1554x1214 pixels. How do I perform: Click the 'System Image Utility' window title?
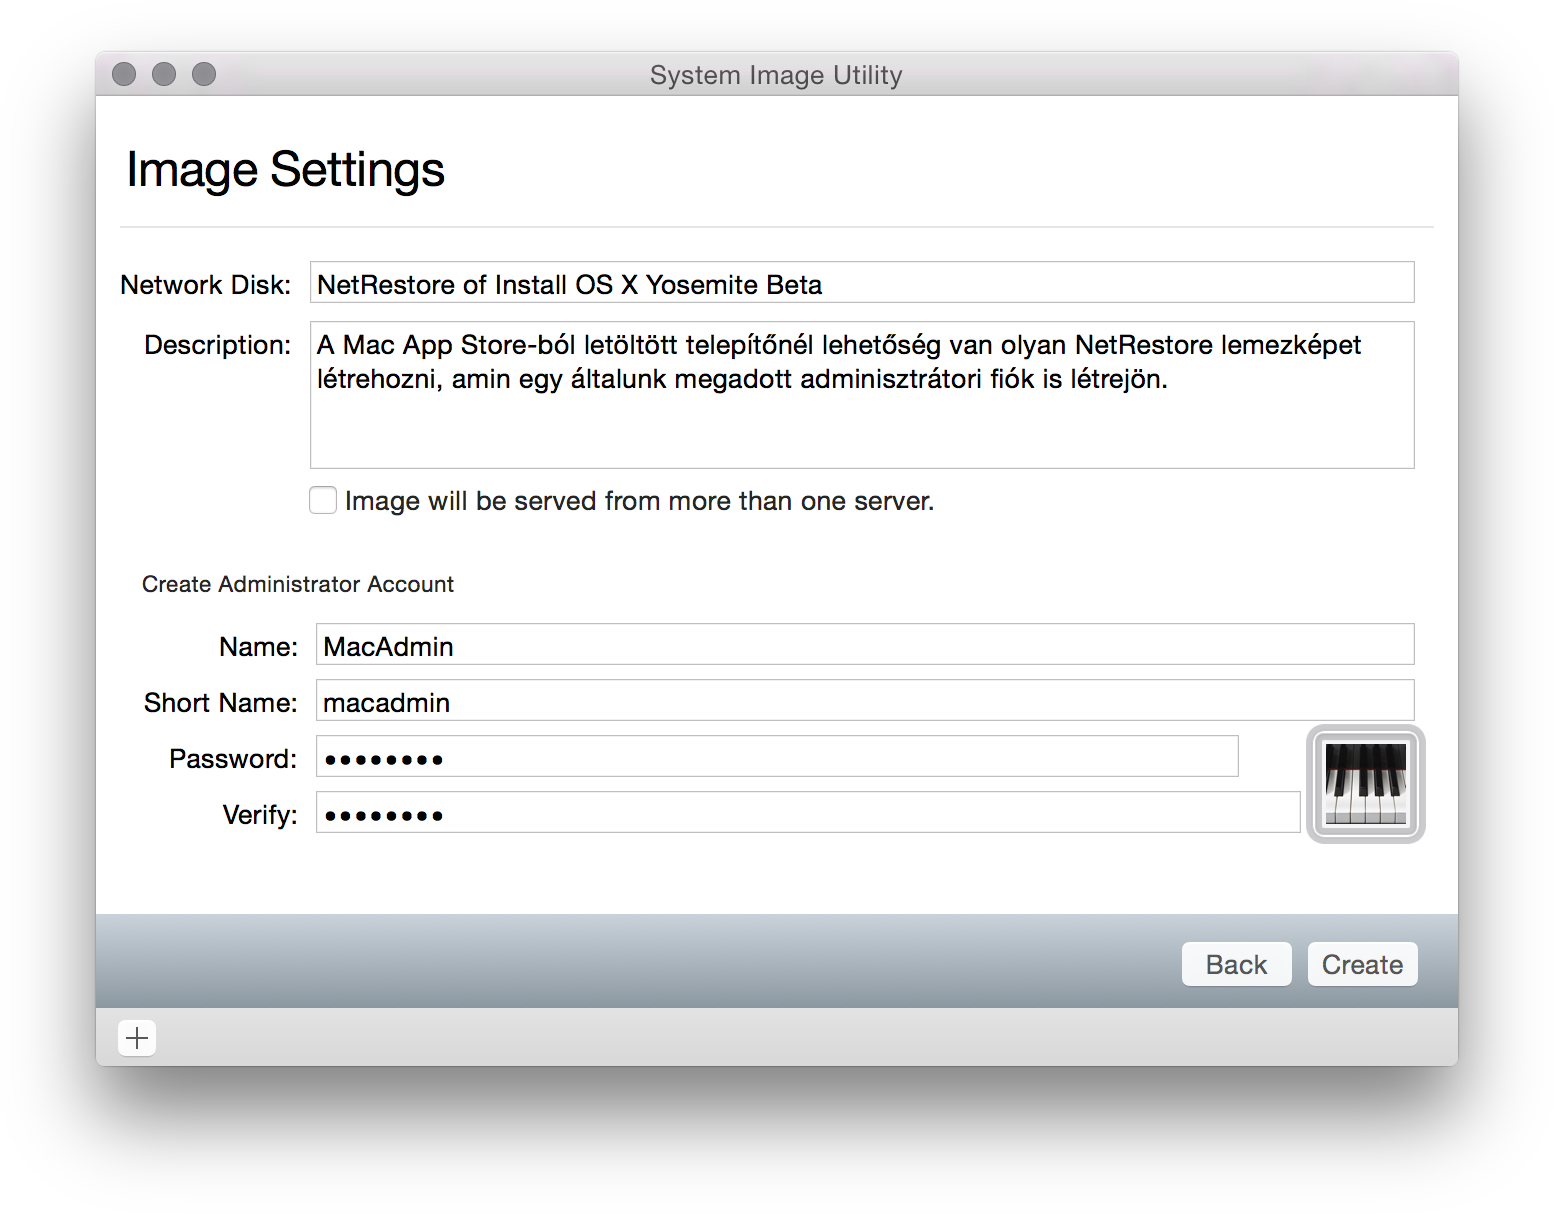(x=776, y=75)
